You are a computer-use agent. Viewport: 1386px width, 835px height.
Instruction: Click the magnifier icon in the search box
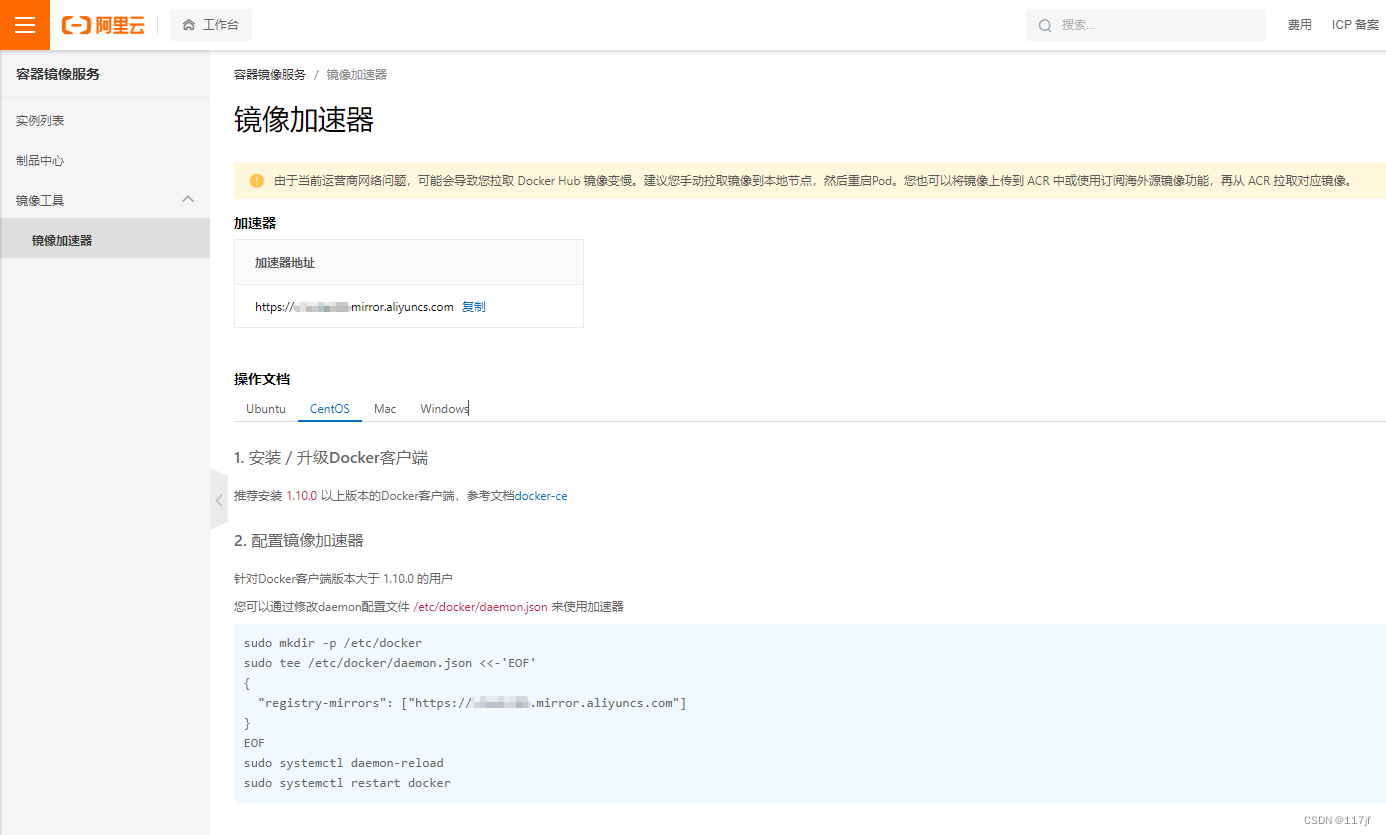[x=1045, y=25]
